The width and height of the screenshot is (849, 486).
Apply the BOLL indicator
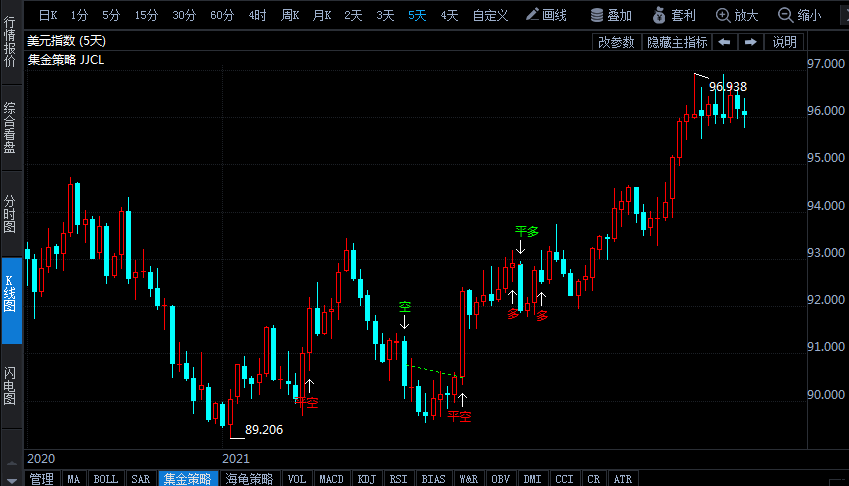point(106,479)
